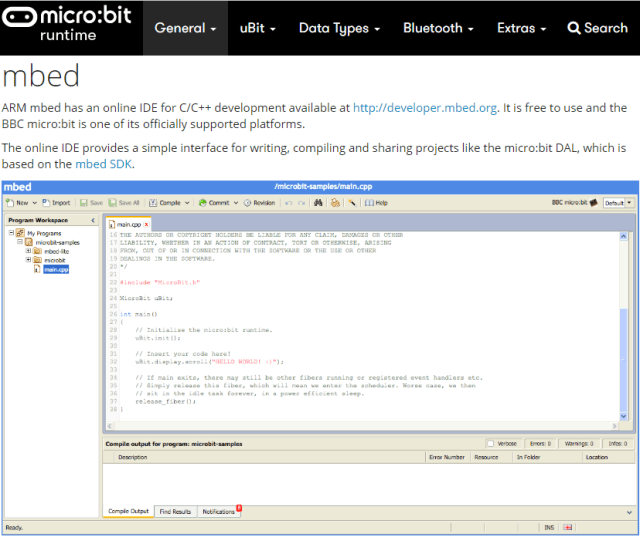The width and height of the screenshot is (640, 537).
Task: Select main.cpp in Program Workspace tree
Action: (x=55, y=269)
